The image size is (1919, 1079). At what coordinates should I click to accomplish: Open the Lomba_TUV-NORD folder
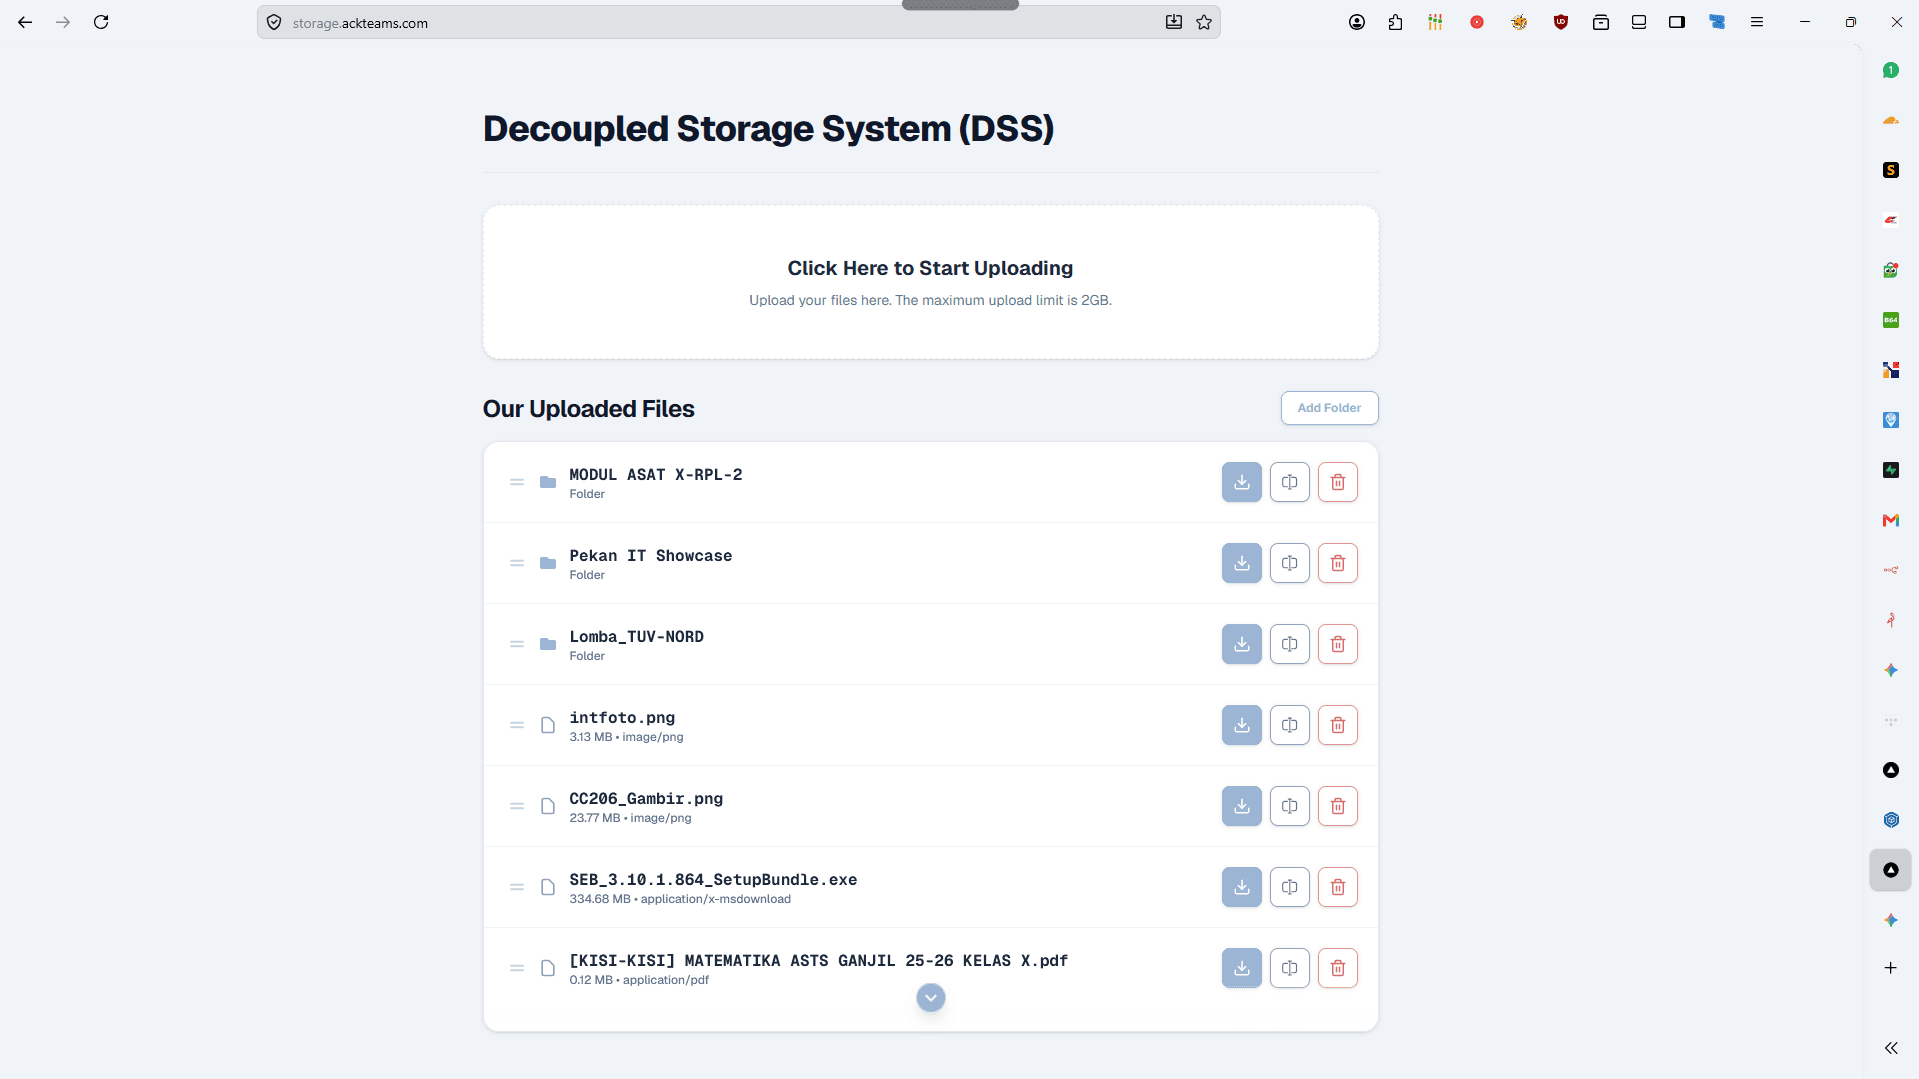[x=636, y=637]
